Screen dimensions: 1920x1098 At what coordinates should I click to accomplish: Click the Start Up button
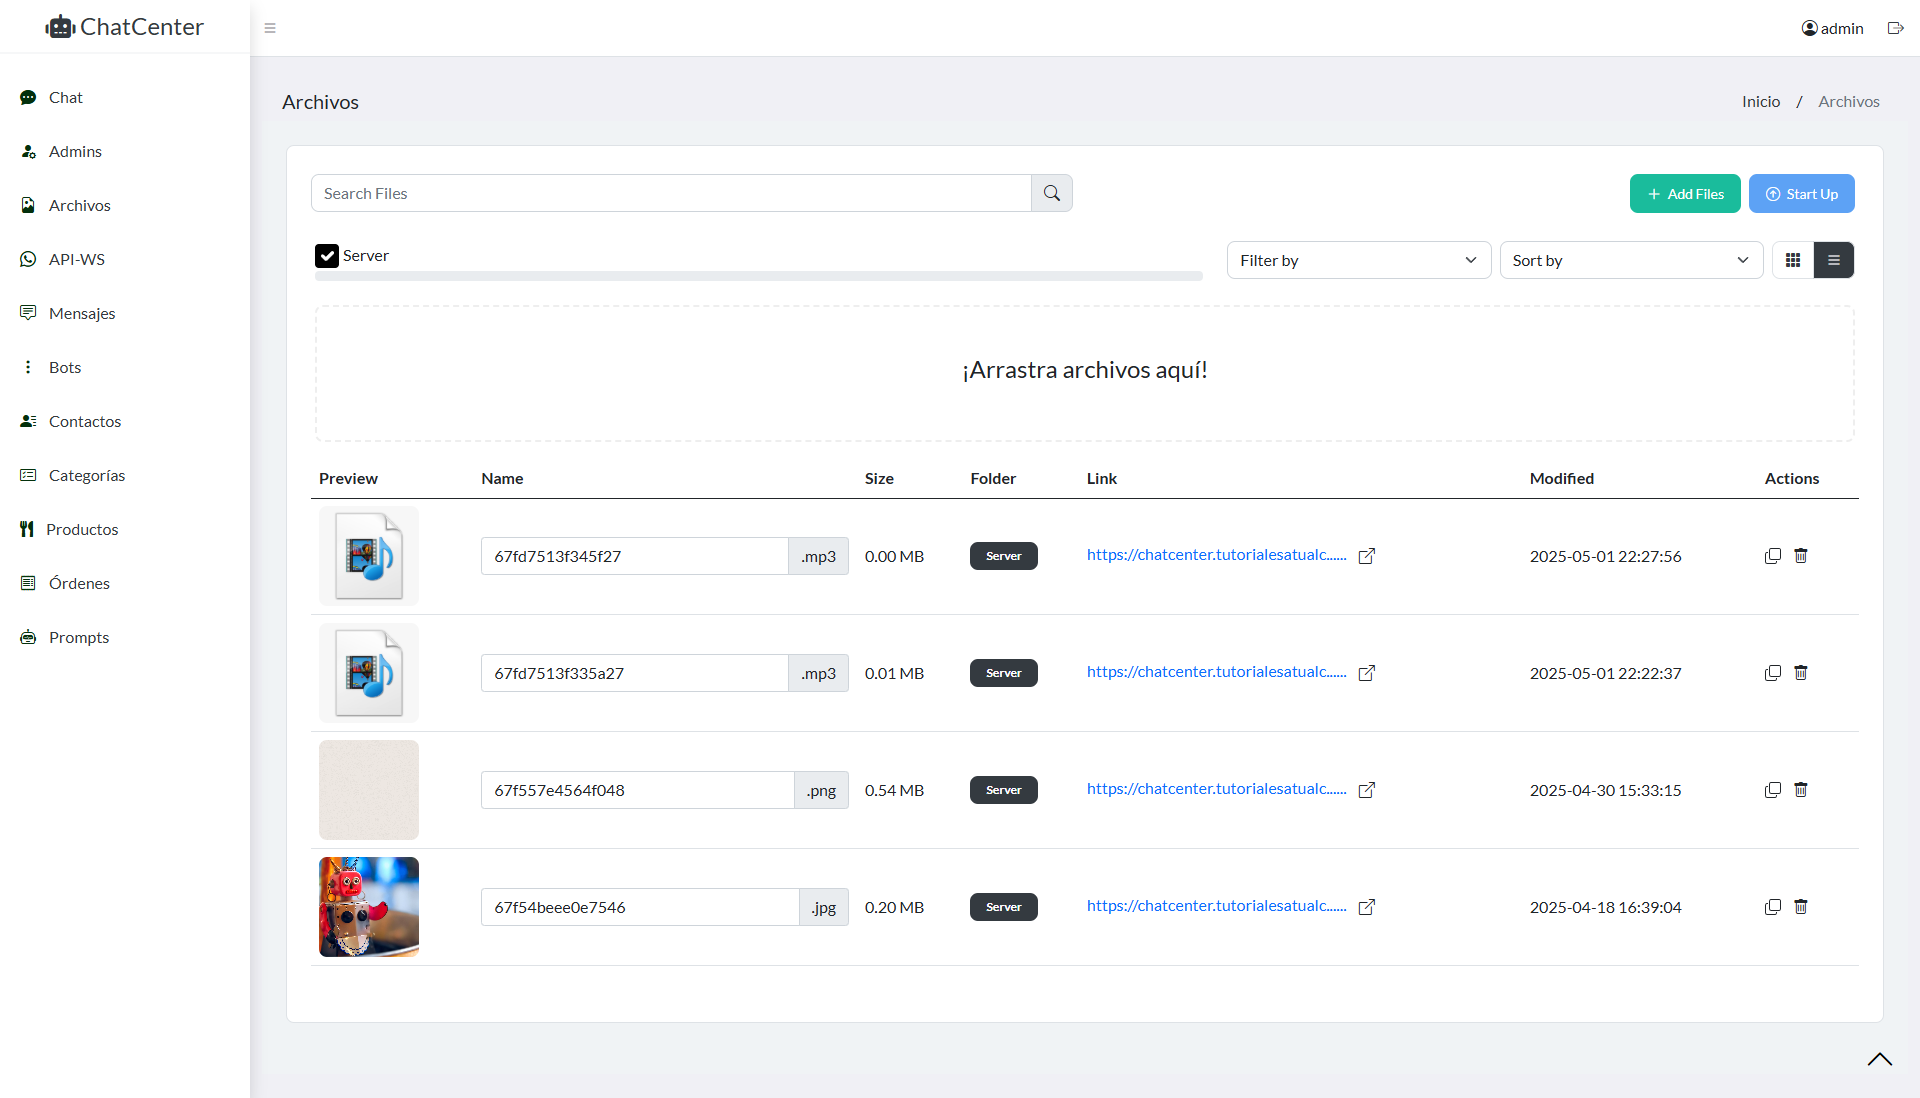tap(1801, 194)
